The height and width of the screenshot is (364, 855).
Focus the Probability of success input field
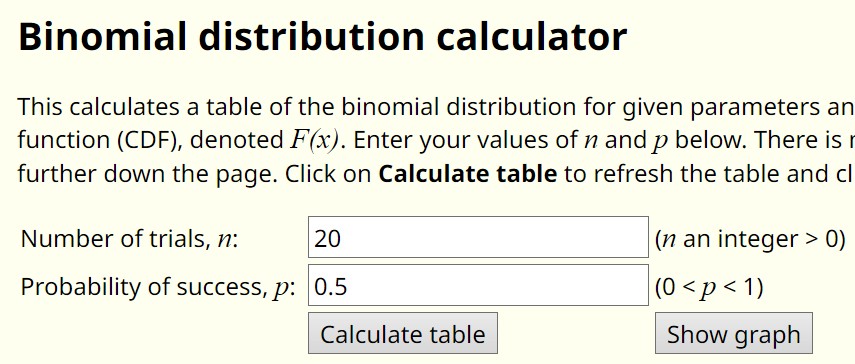click(478, 285)
